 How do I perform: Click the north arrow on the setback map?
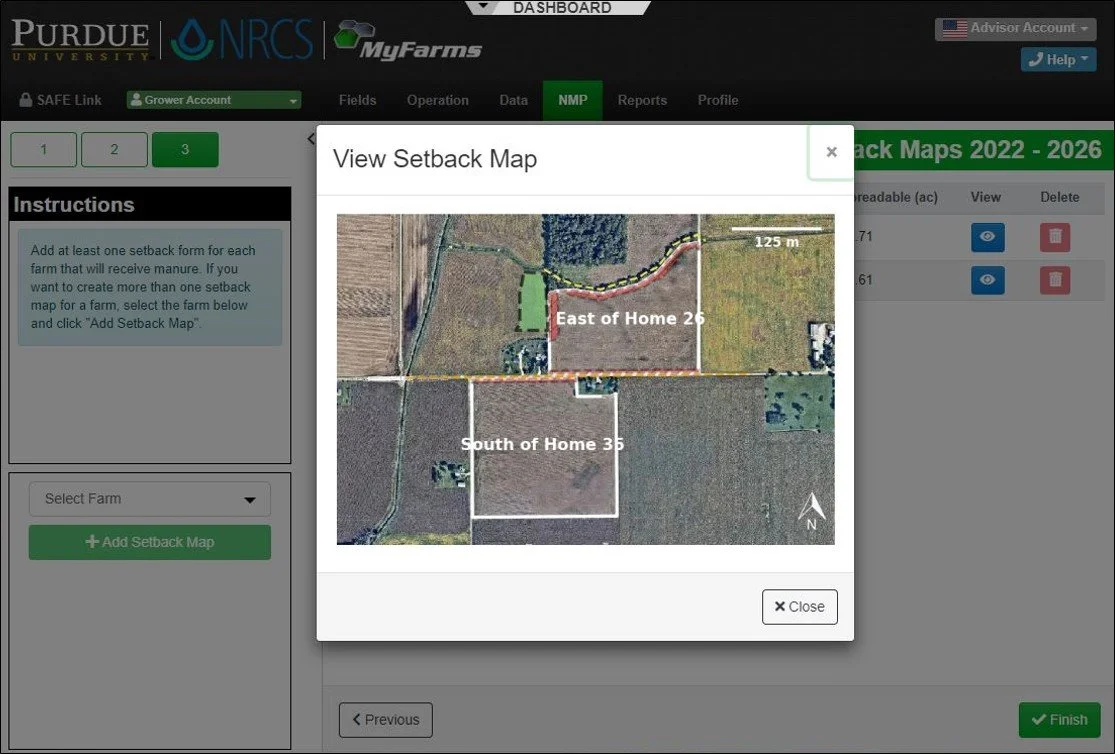[x=812, y=510]
